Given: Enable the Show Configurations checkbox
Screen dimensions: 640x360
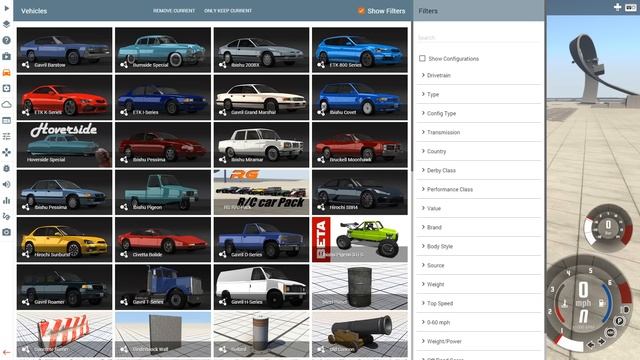Looking at the screenshot, I should tap(422, 58).
